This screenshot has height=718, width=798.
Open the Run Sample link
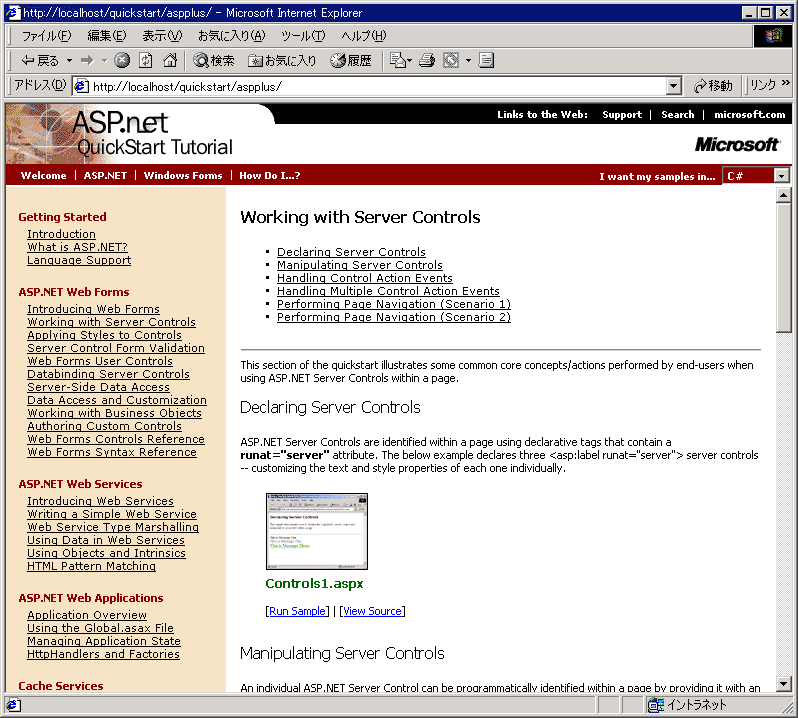pyautogui.click(x=297, y=611)
